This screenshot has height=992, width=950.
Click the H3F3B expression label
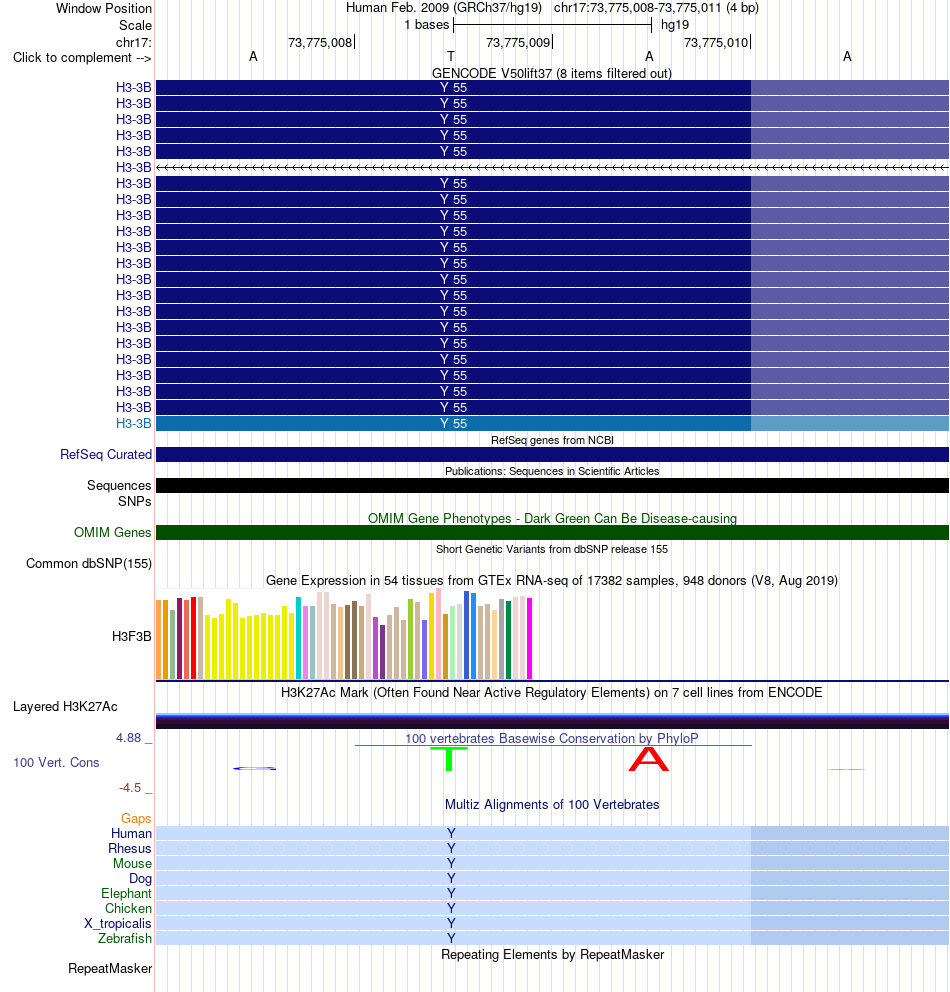pyautogui.click(x=132, y=636)
